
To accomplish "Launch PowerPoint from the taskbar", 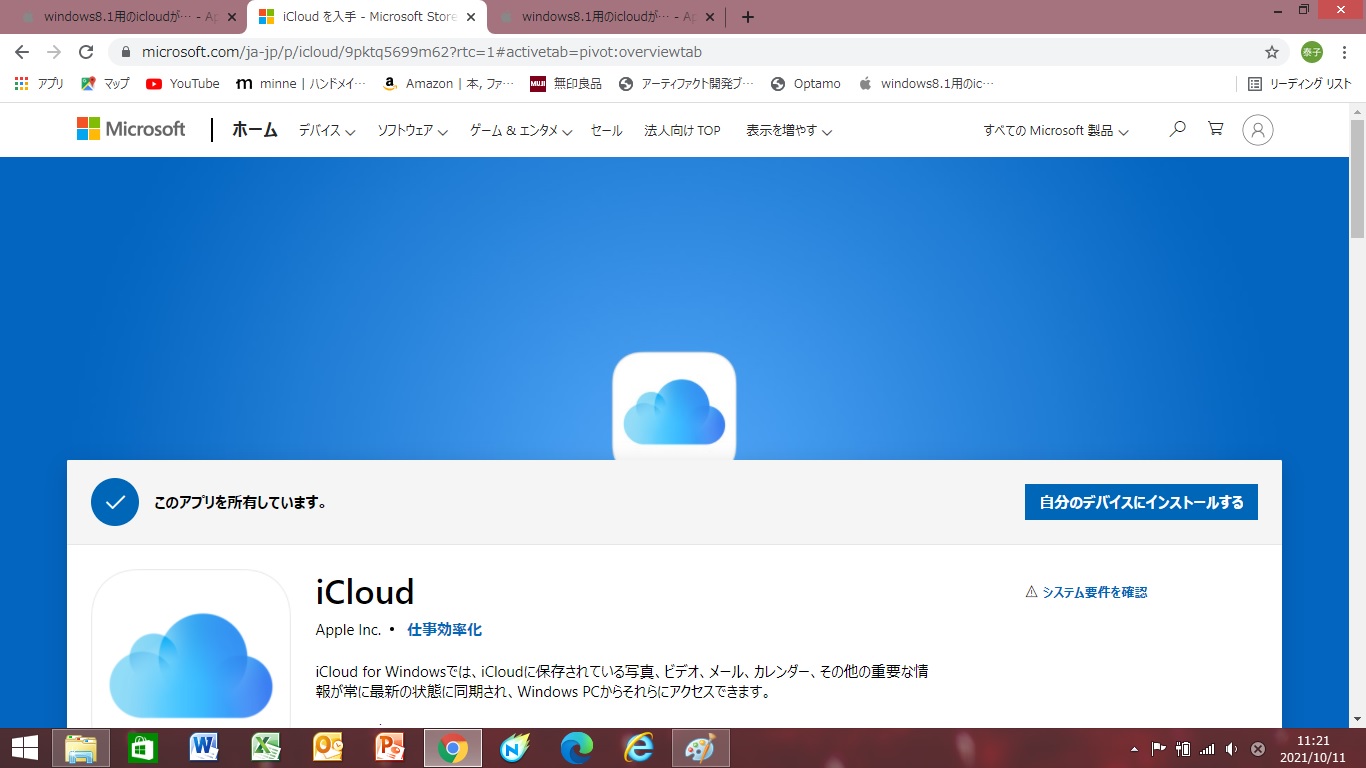I will (389, 748).
